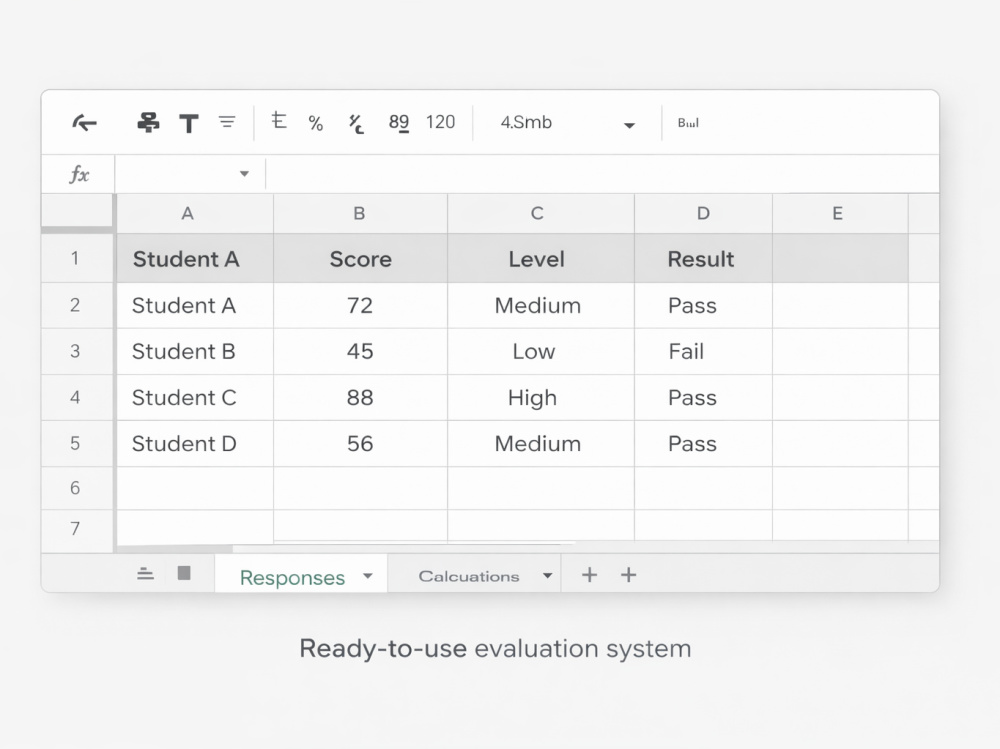The image size is (1000, 749).
Task: Select column A header
Action: click(195, 214)
